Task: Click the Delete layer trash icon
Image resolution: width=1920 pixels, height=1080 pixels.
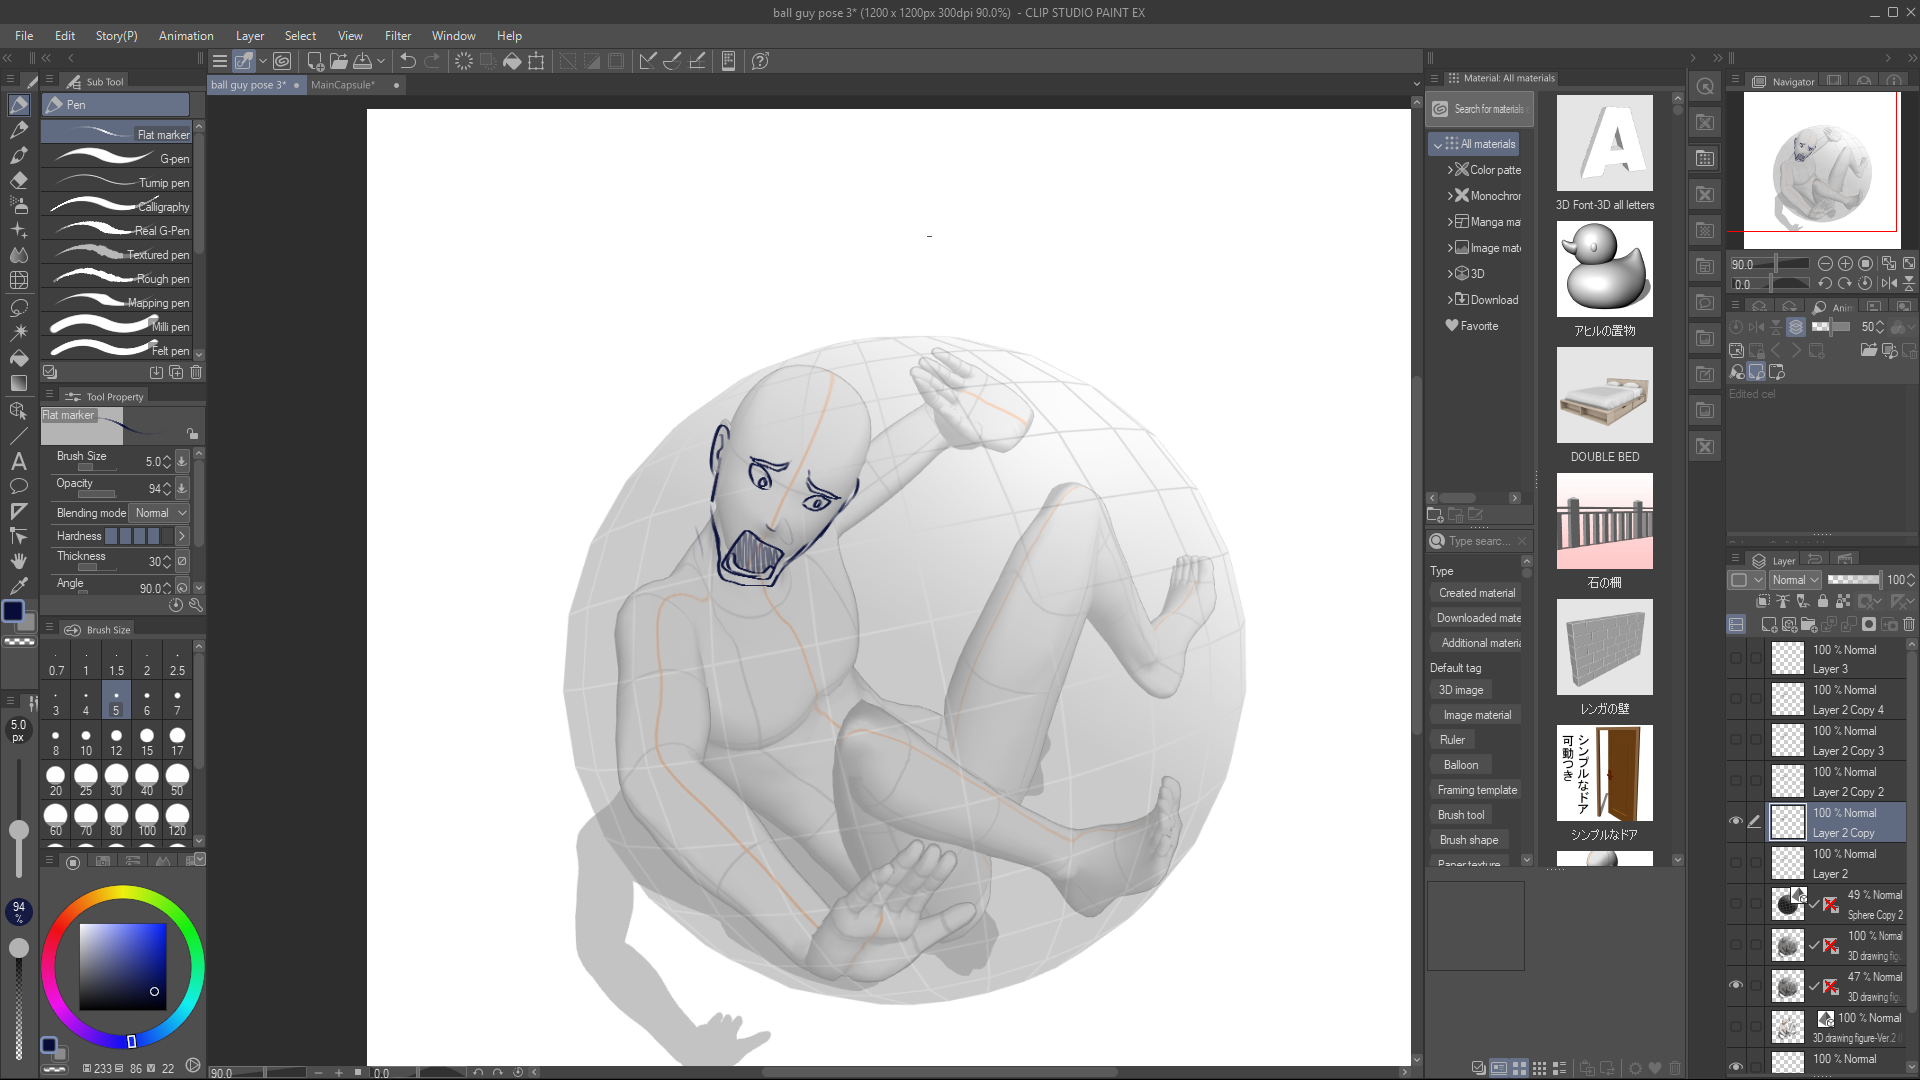Action: pos(1909,624)
